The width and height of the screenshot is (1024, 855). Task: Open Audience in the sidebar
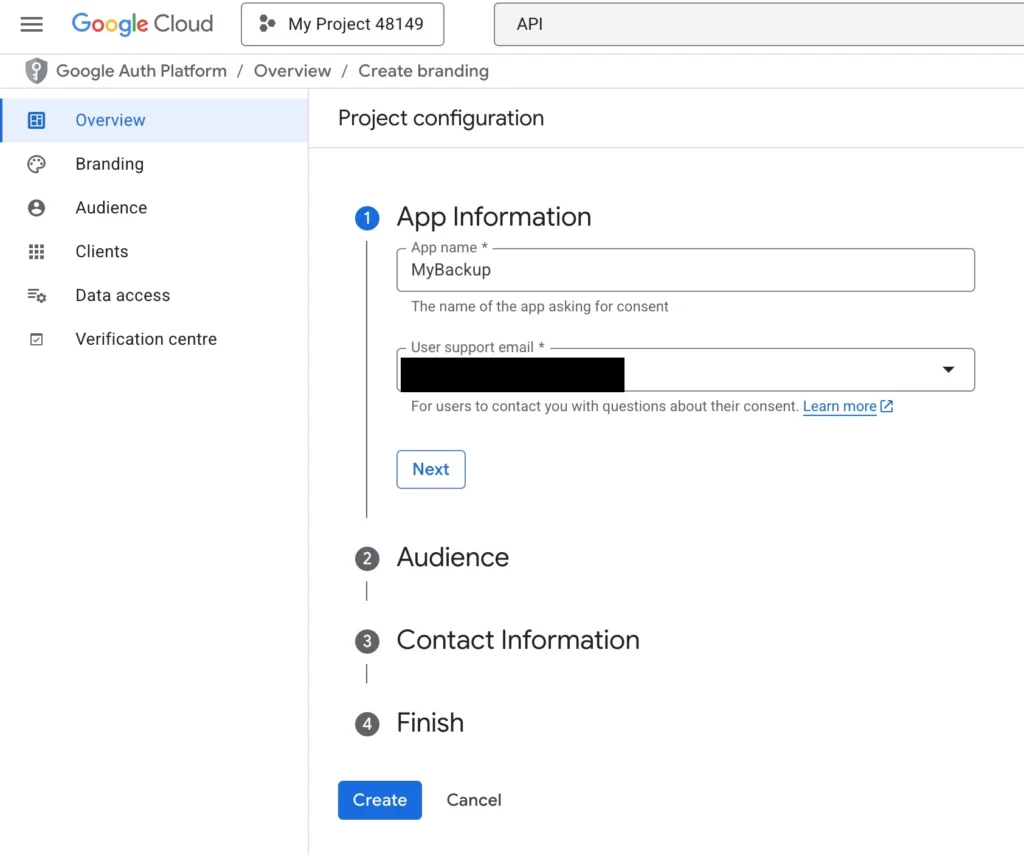coord(154,208)
